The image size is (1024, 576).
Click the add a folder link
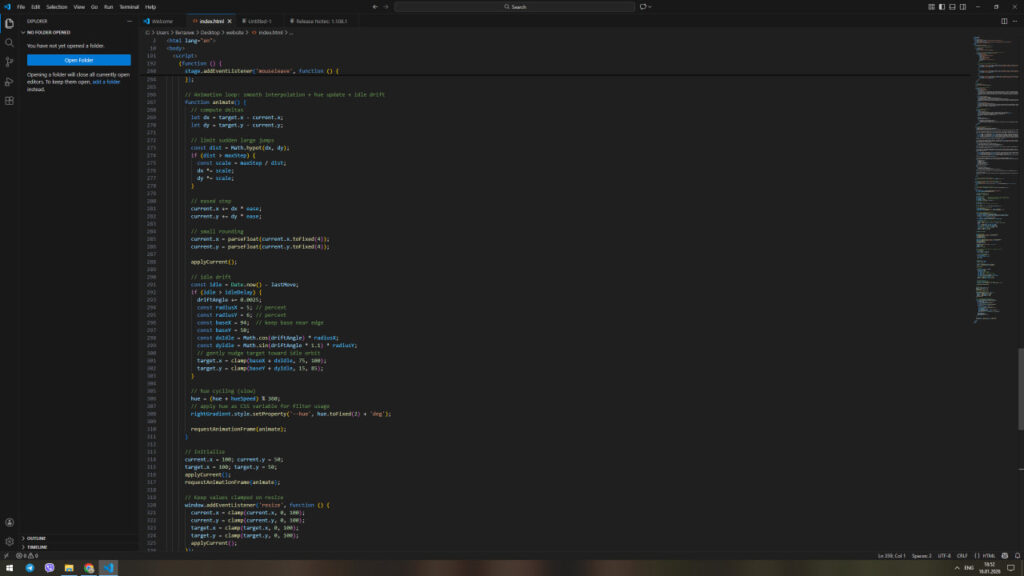point(106,82)
